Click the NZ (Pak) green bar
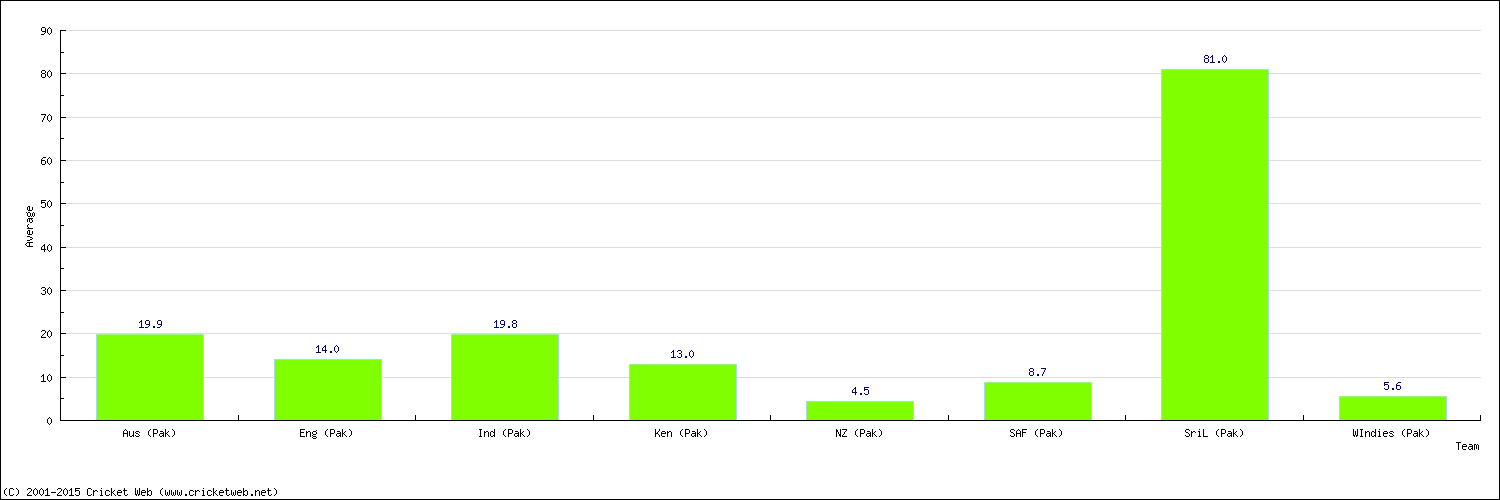 [x=860, y=410]
